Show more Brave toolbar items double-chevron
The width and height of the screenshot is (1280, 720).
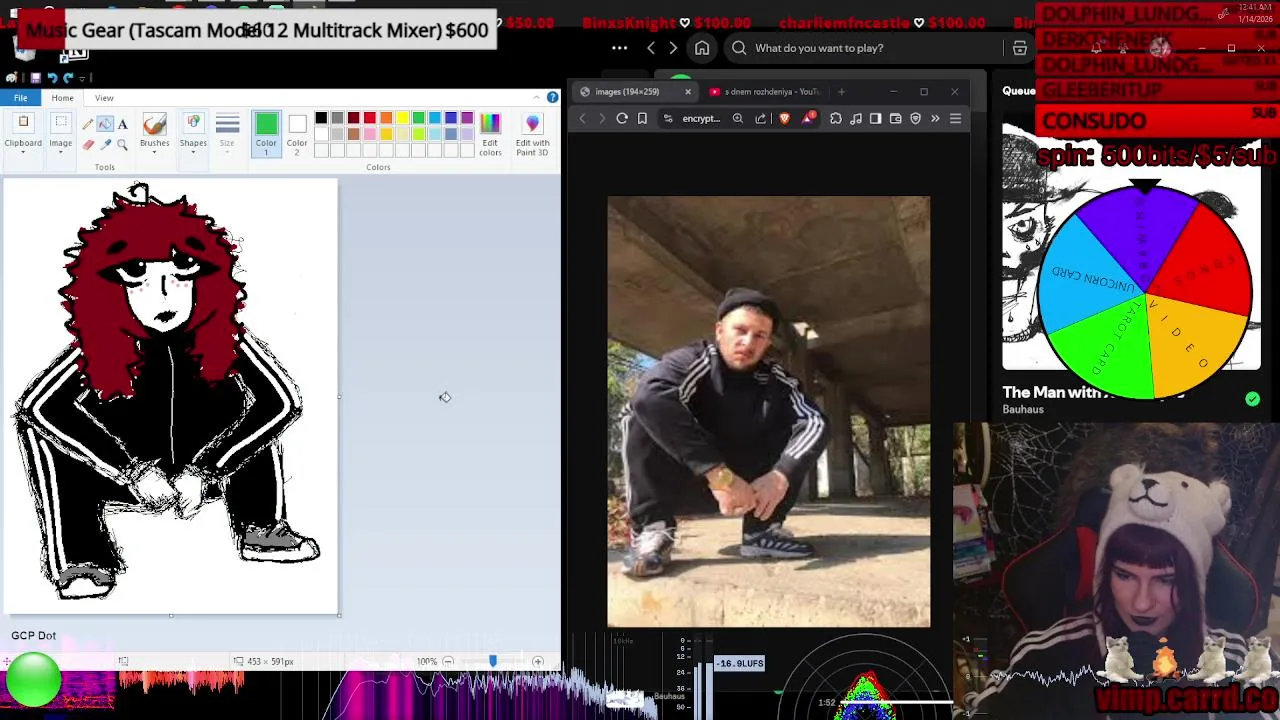935,118
